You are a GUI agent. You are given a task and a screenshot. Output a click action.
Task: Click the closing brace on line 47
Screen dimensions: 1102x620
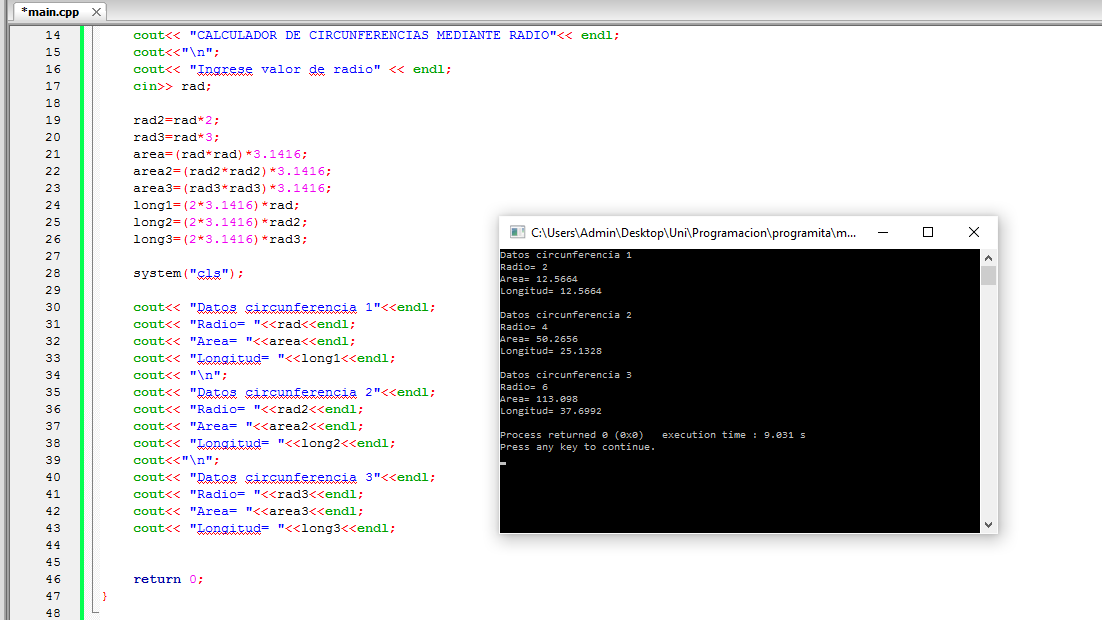click(103, 596)
